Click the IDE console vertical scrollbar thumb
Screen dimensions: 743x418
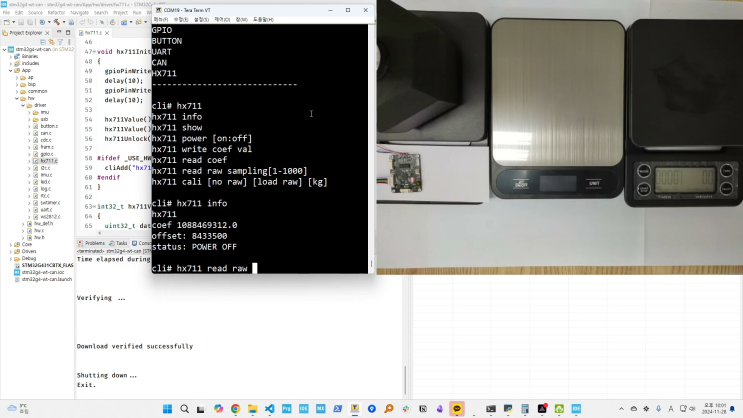pyautogui.click(x=405, y=380)
